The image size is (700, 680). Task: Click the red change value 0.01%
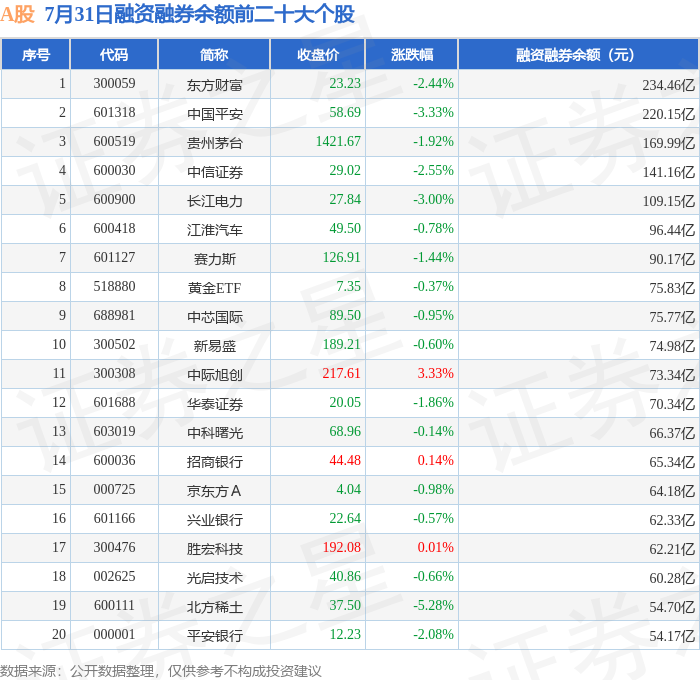435,548
